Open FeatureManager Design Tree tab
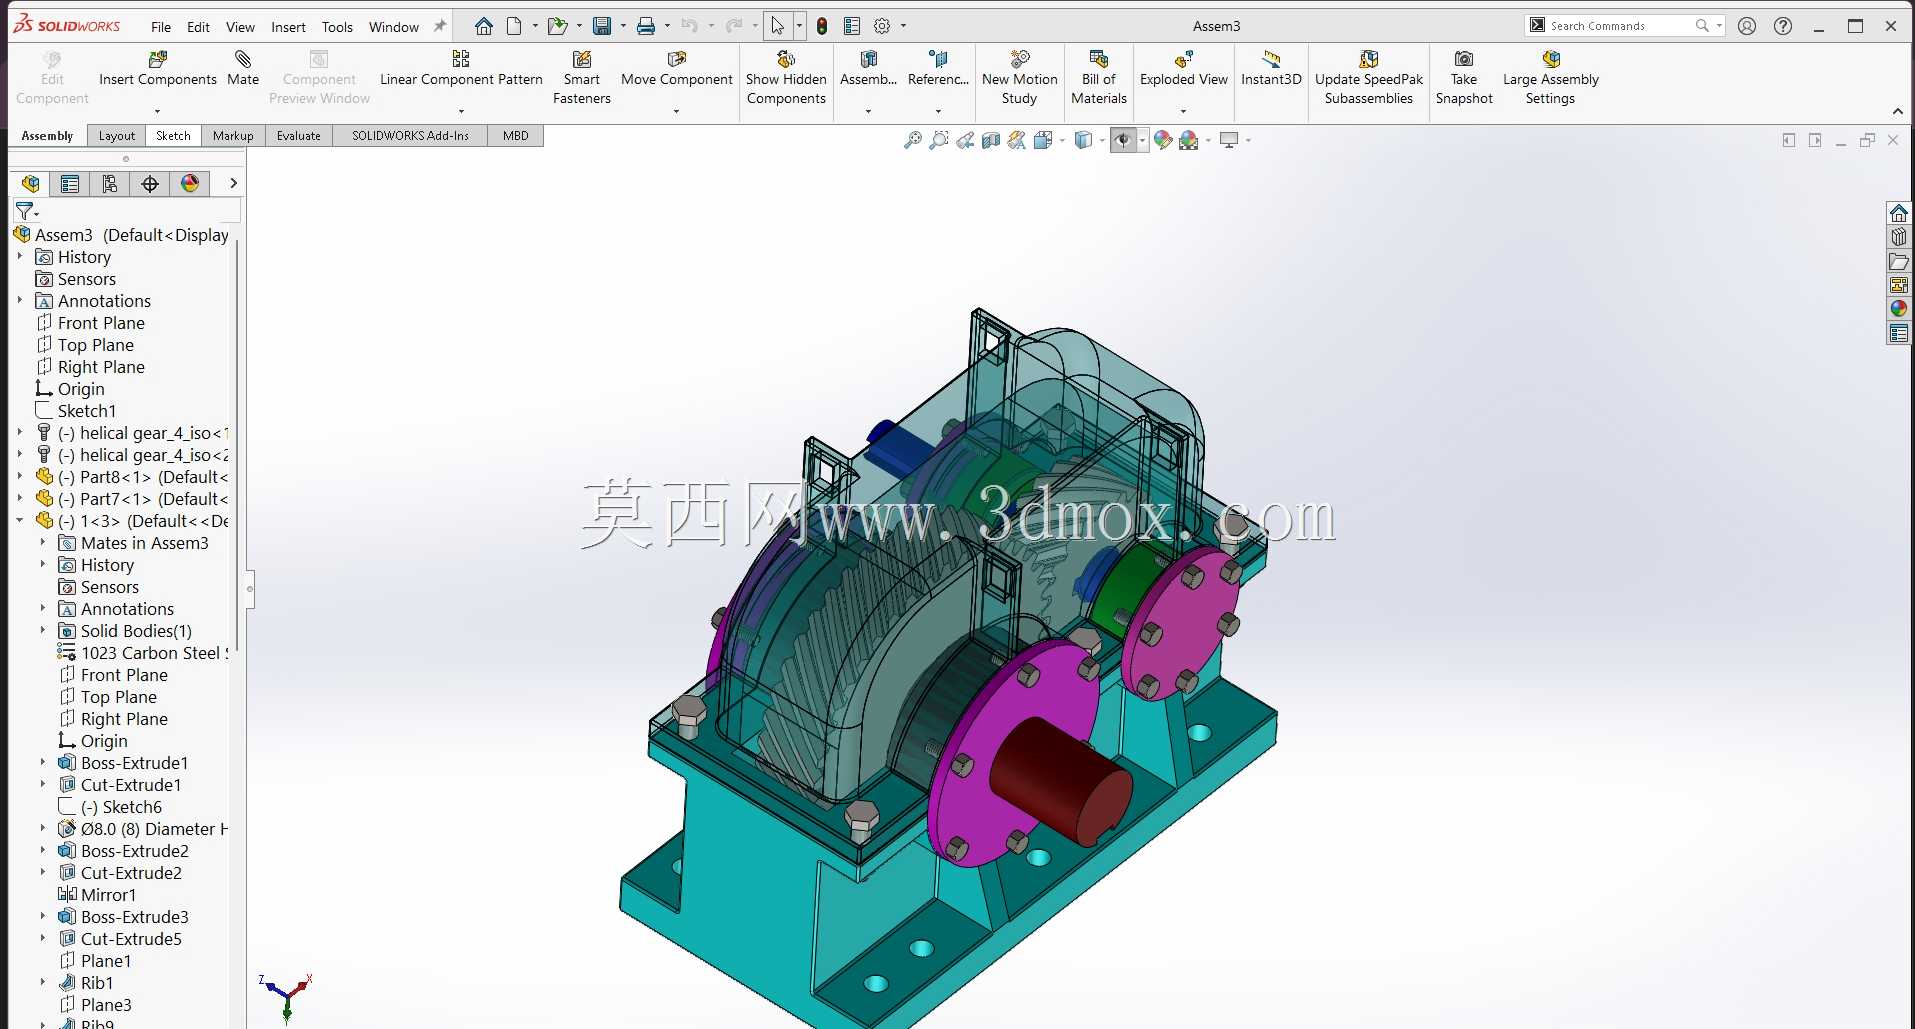 31,183
